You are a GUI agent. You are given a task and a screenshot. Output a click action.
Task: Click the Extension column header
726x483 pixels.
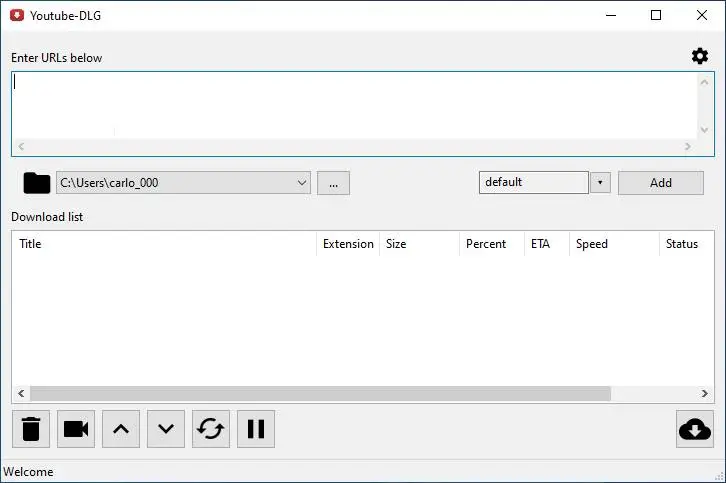point(348,244)
